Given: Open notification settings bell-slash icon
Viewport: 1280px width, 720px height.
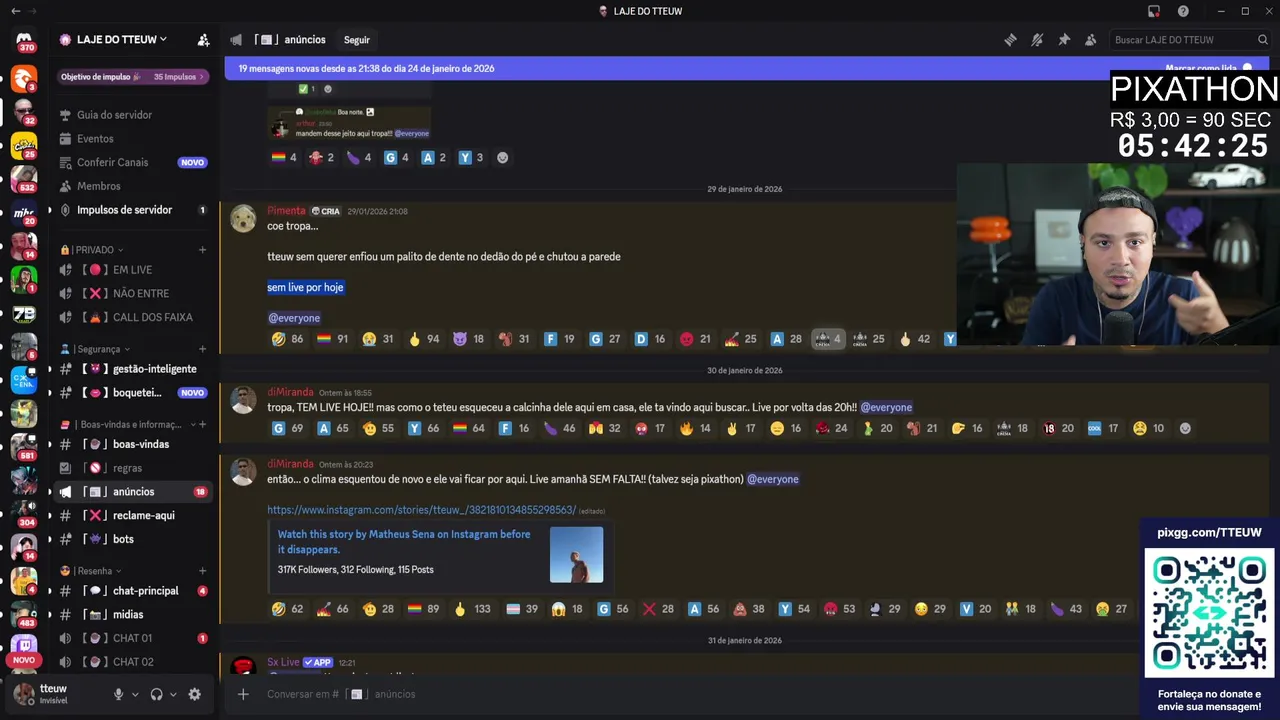Looking at the screenshot, I should click(x=1037, y=40).
